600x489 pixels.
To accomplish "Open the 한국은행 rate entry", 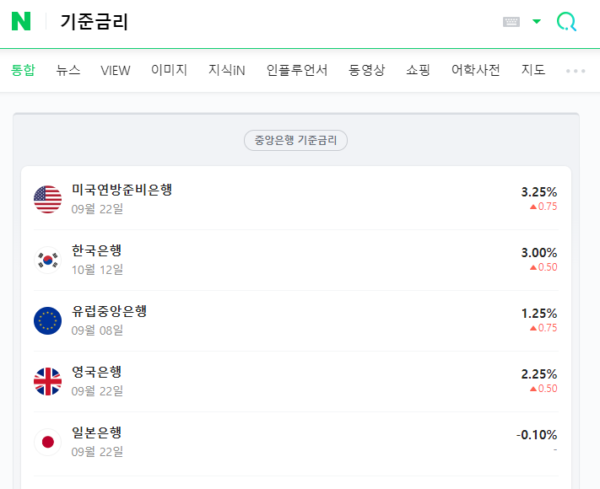I will coord(97,250).
